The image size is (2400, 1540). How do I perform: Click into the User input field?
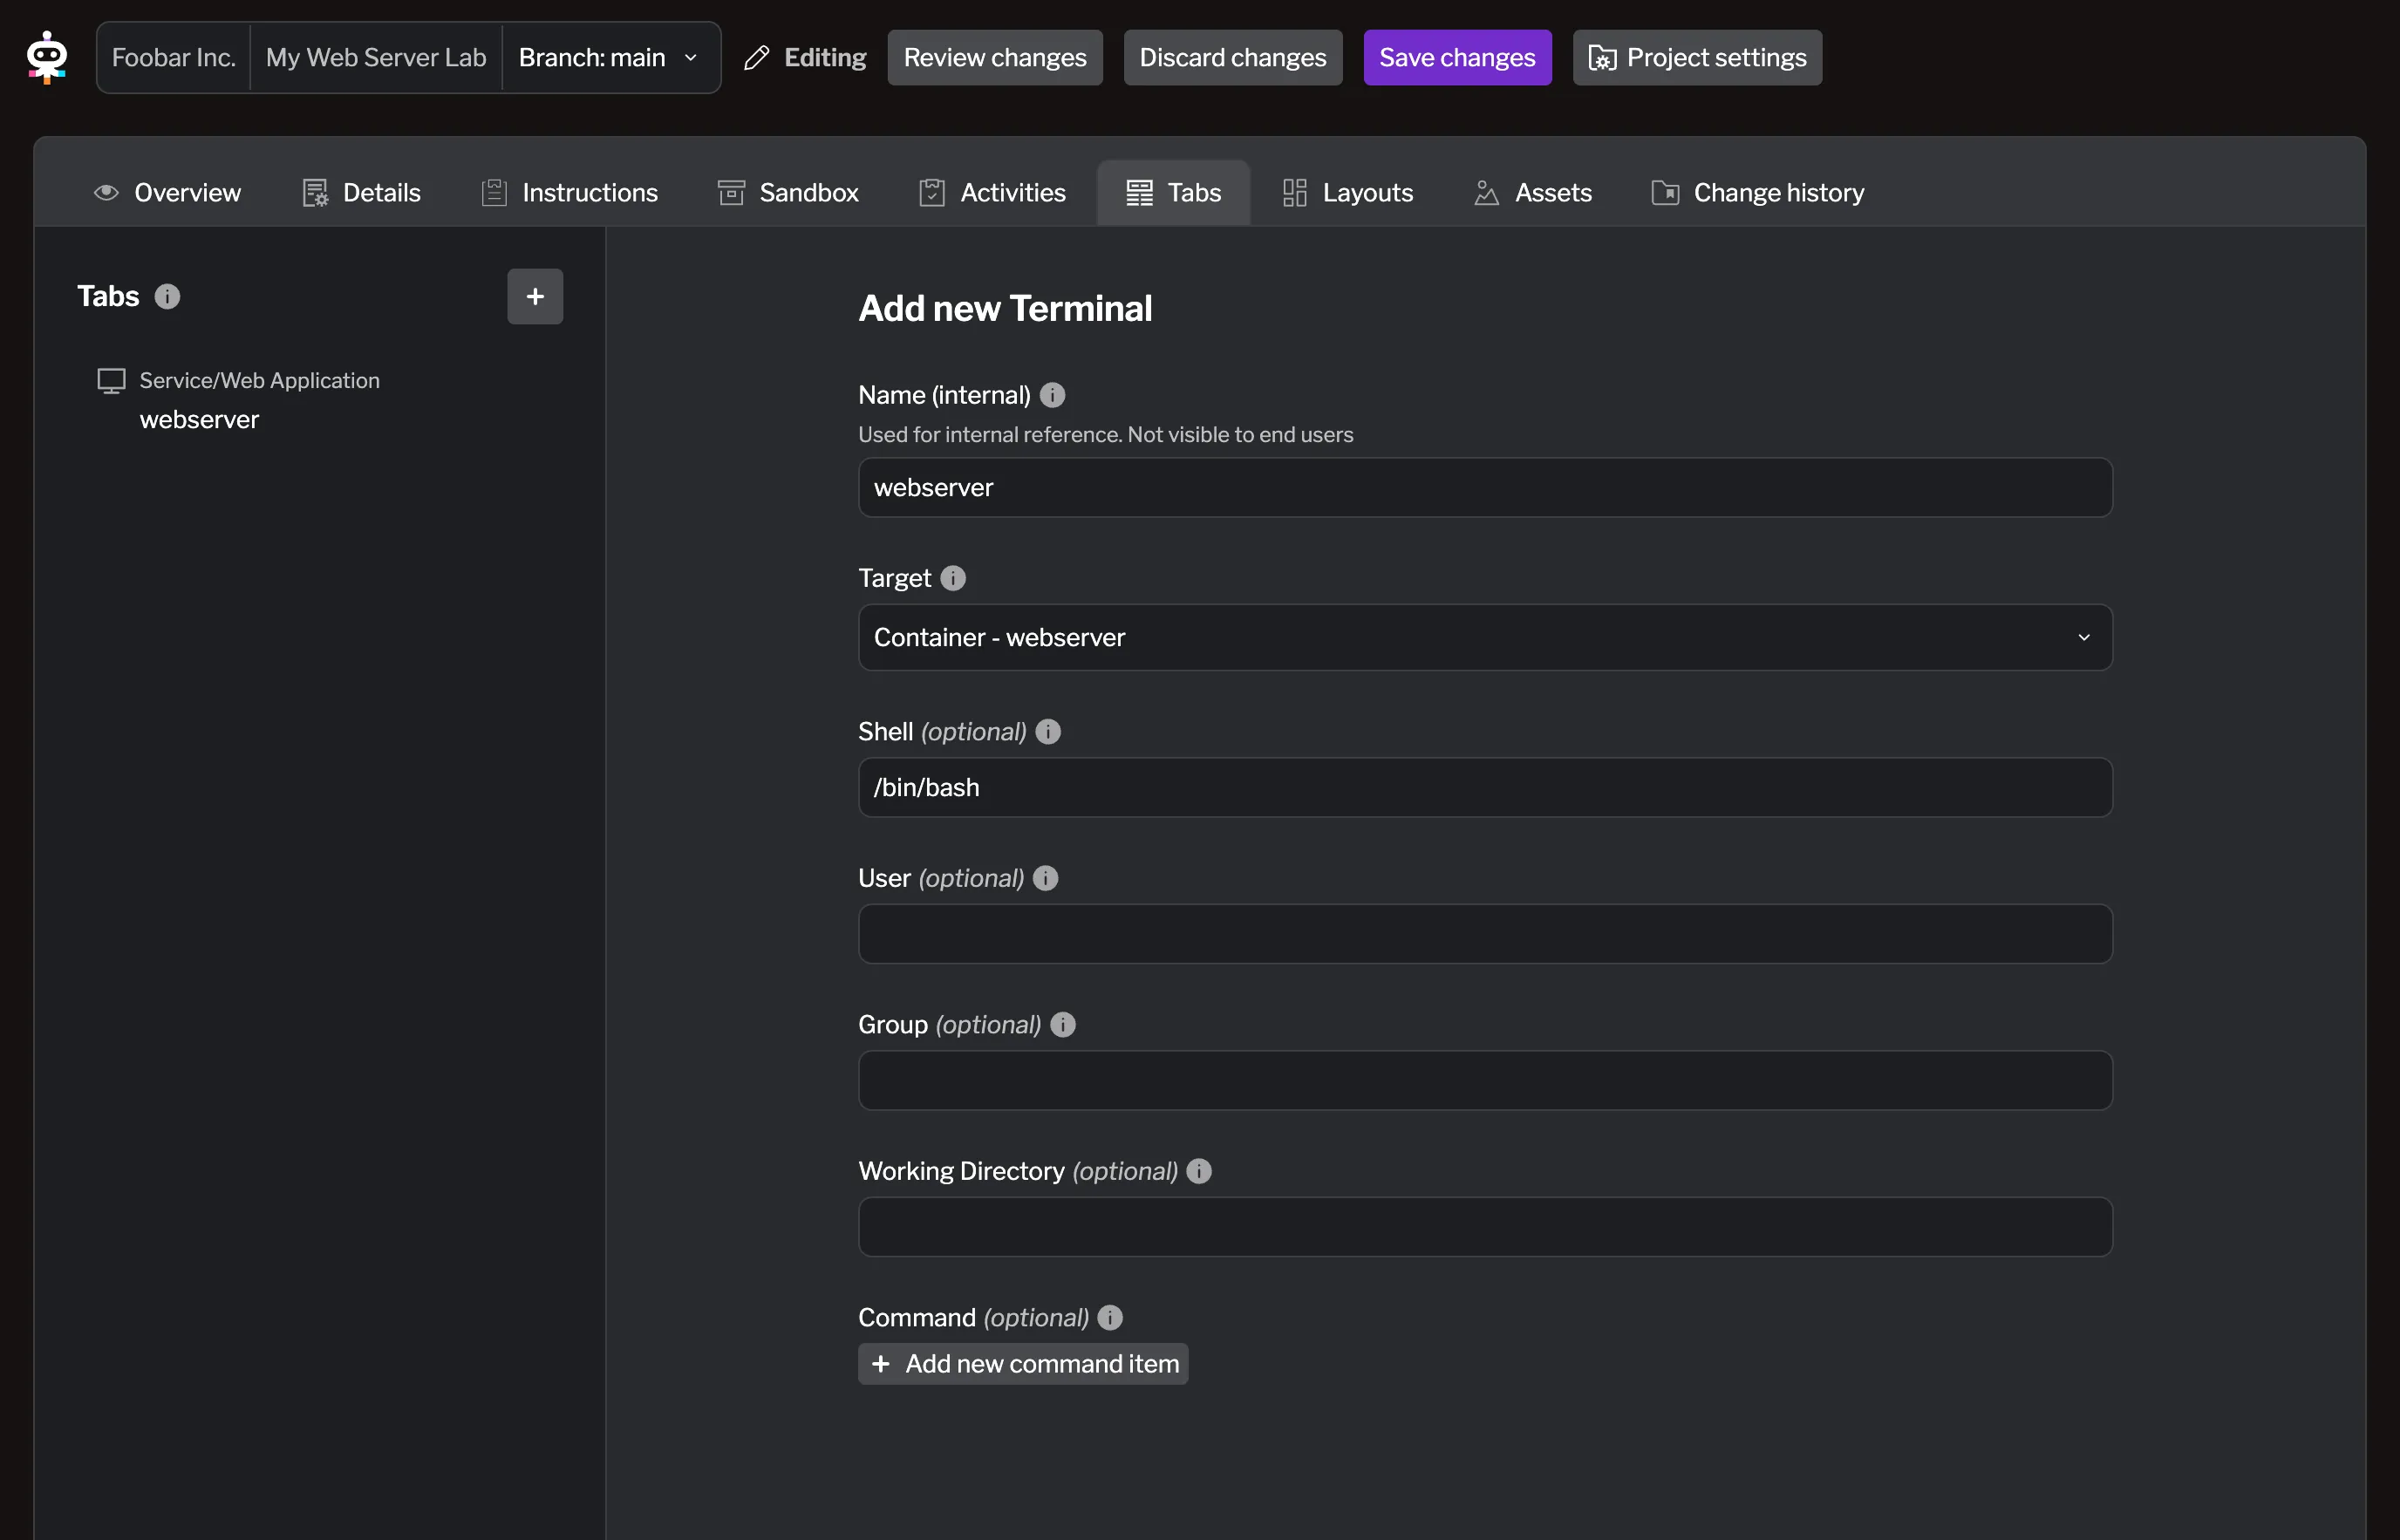[1485, 934]
